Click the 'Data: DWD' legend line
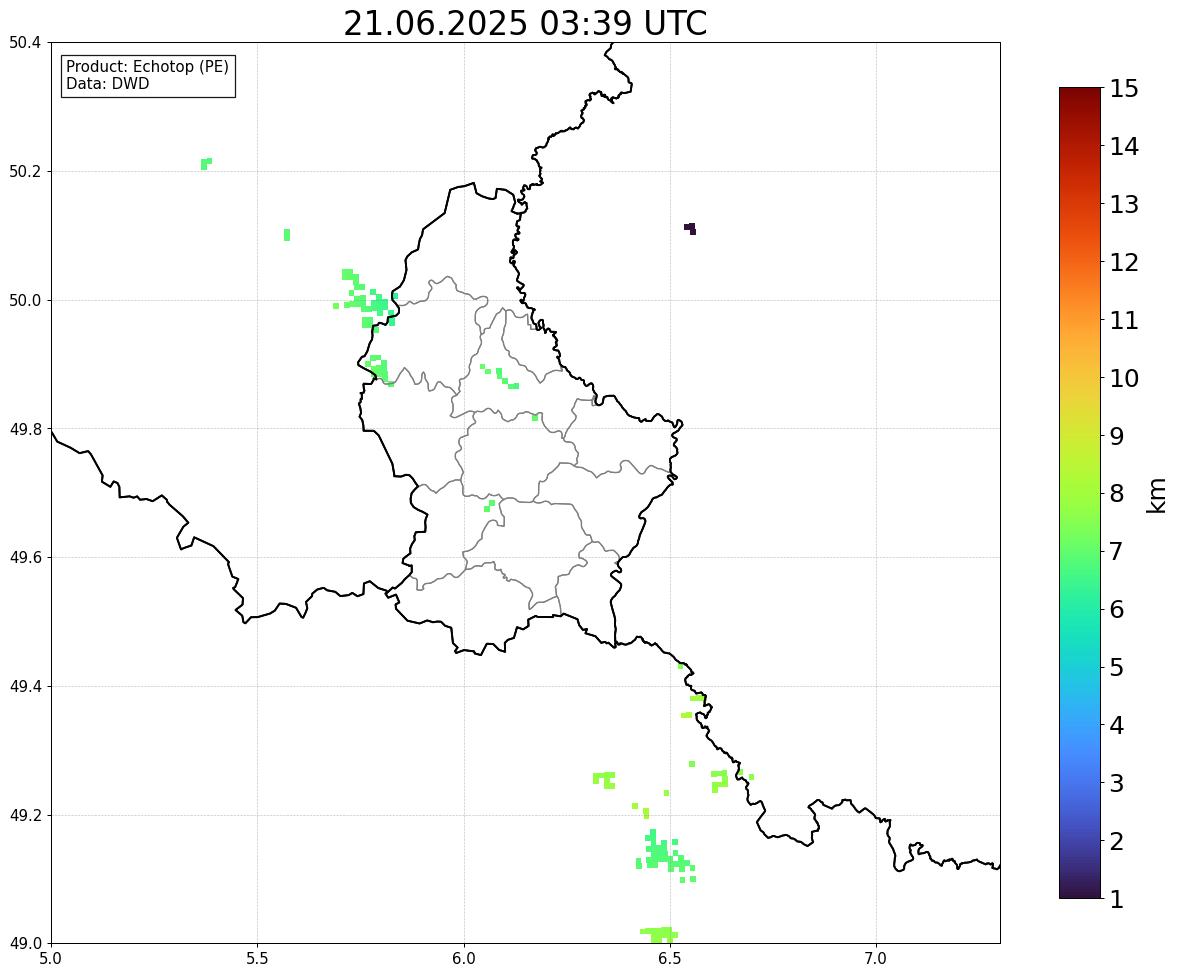Viewport: 1178px width, 976px height. click(107, 83)
